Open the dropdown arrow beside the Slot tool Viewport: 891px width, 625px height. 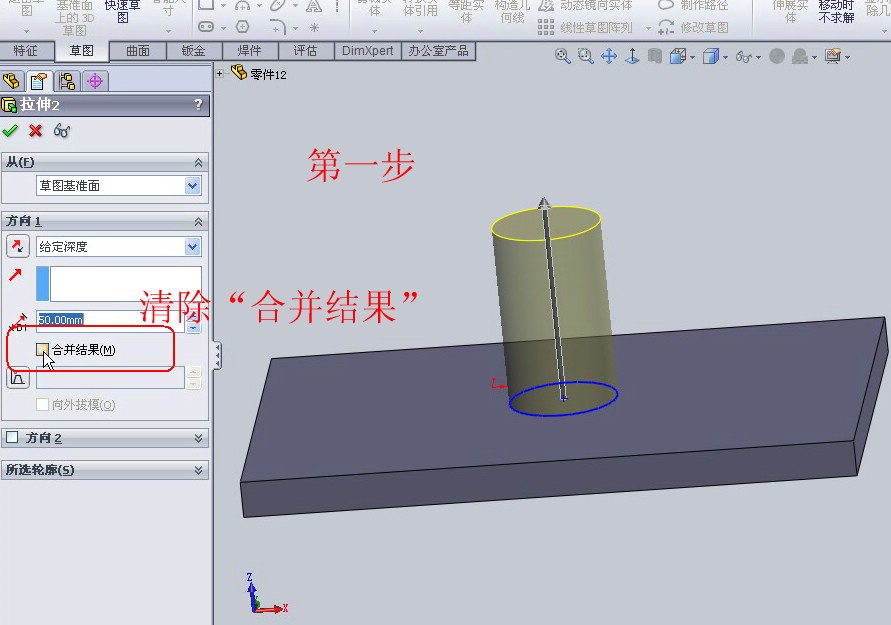point(223,28)
